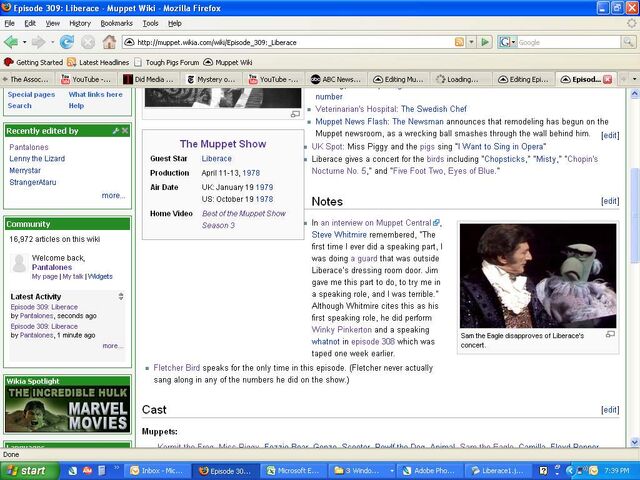Open Best of the Muppet Show link
The image size is (640, 480).
click(x=244, y=213)
